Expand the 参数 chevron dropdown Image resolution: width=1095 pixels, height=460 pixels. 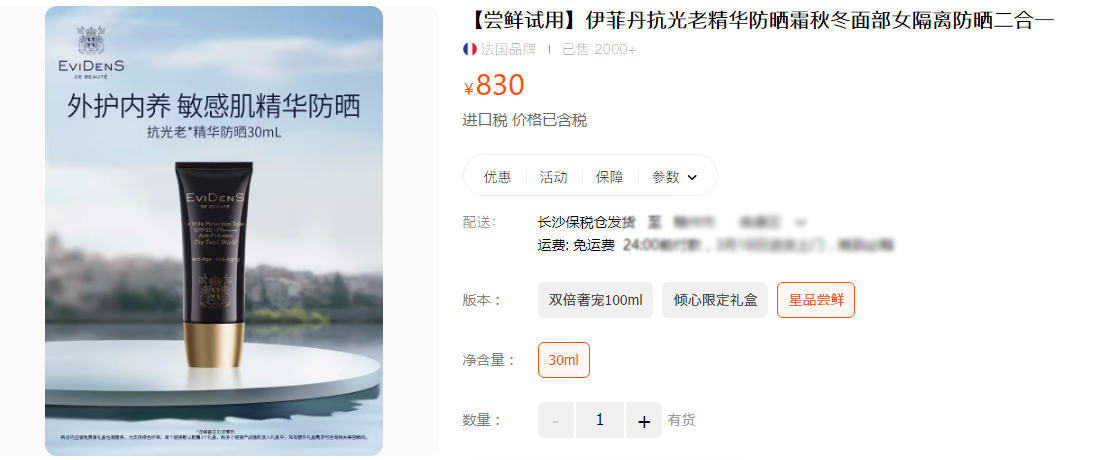coord(692,177)
